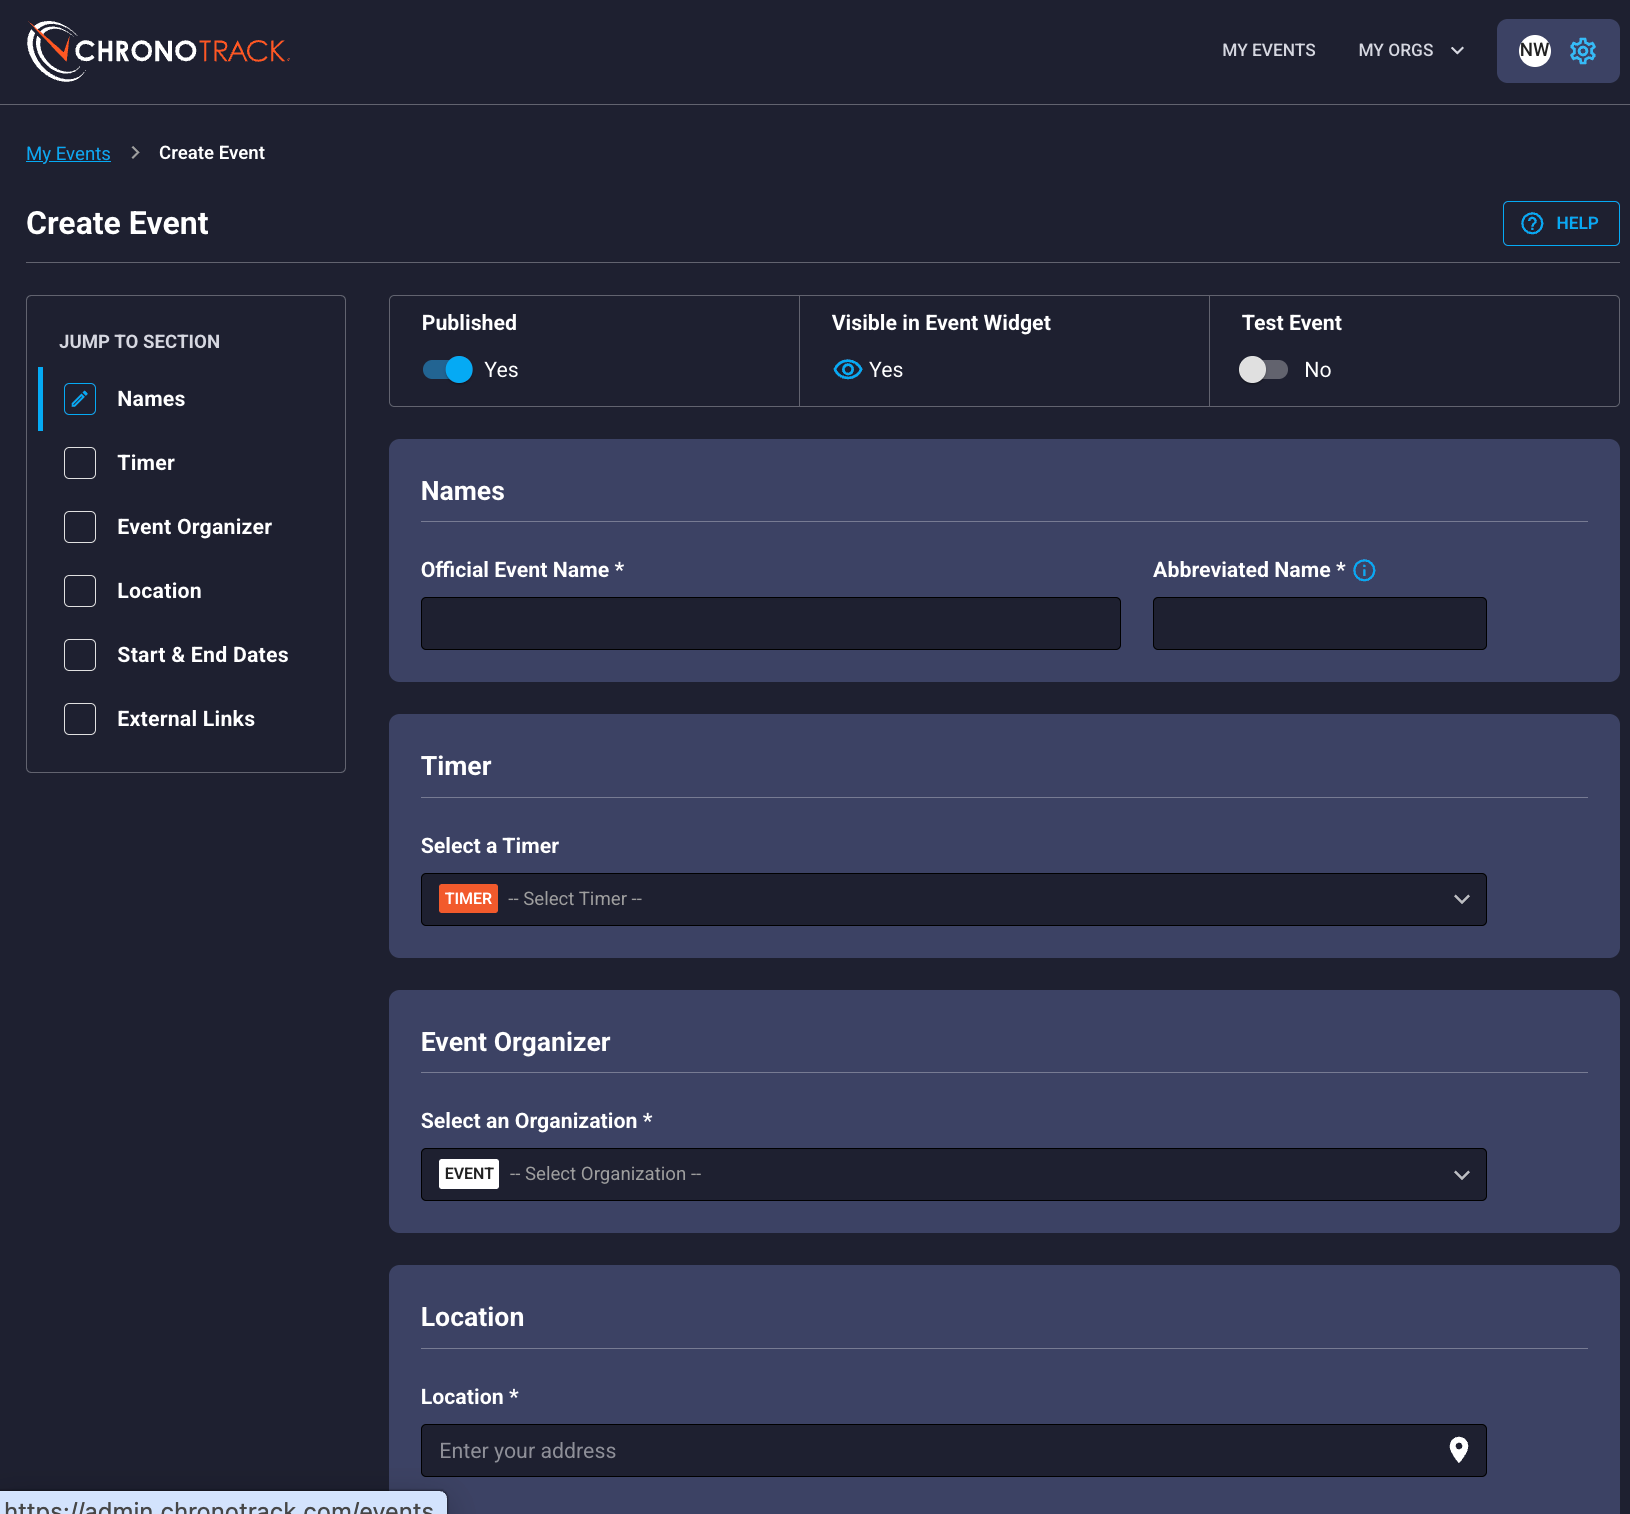This screenshot has height=1514, width=1630.
Task: Go to My Events in top navigation
Action: coord(1268,51)
